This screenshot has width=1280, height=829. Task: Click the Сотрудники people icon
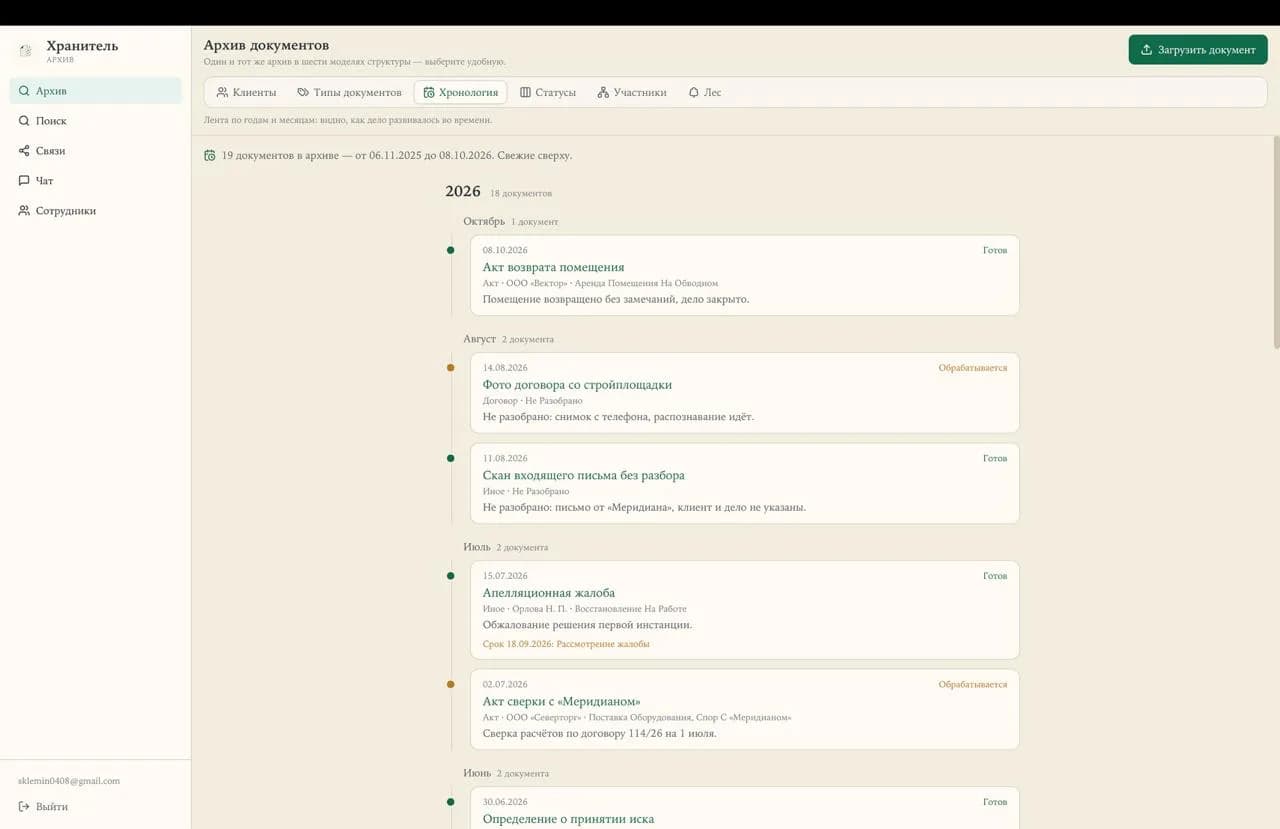24,211
